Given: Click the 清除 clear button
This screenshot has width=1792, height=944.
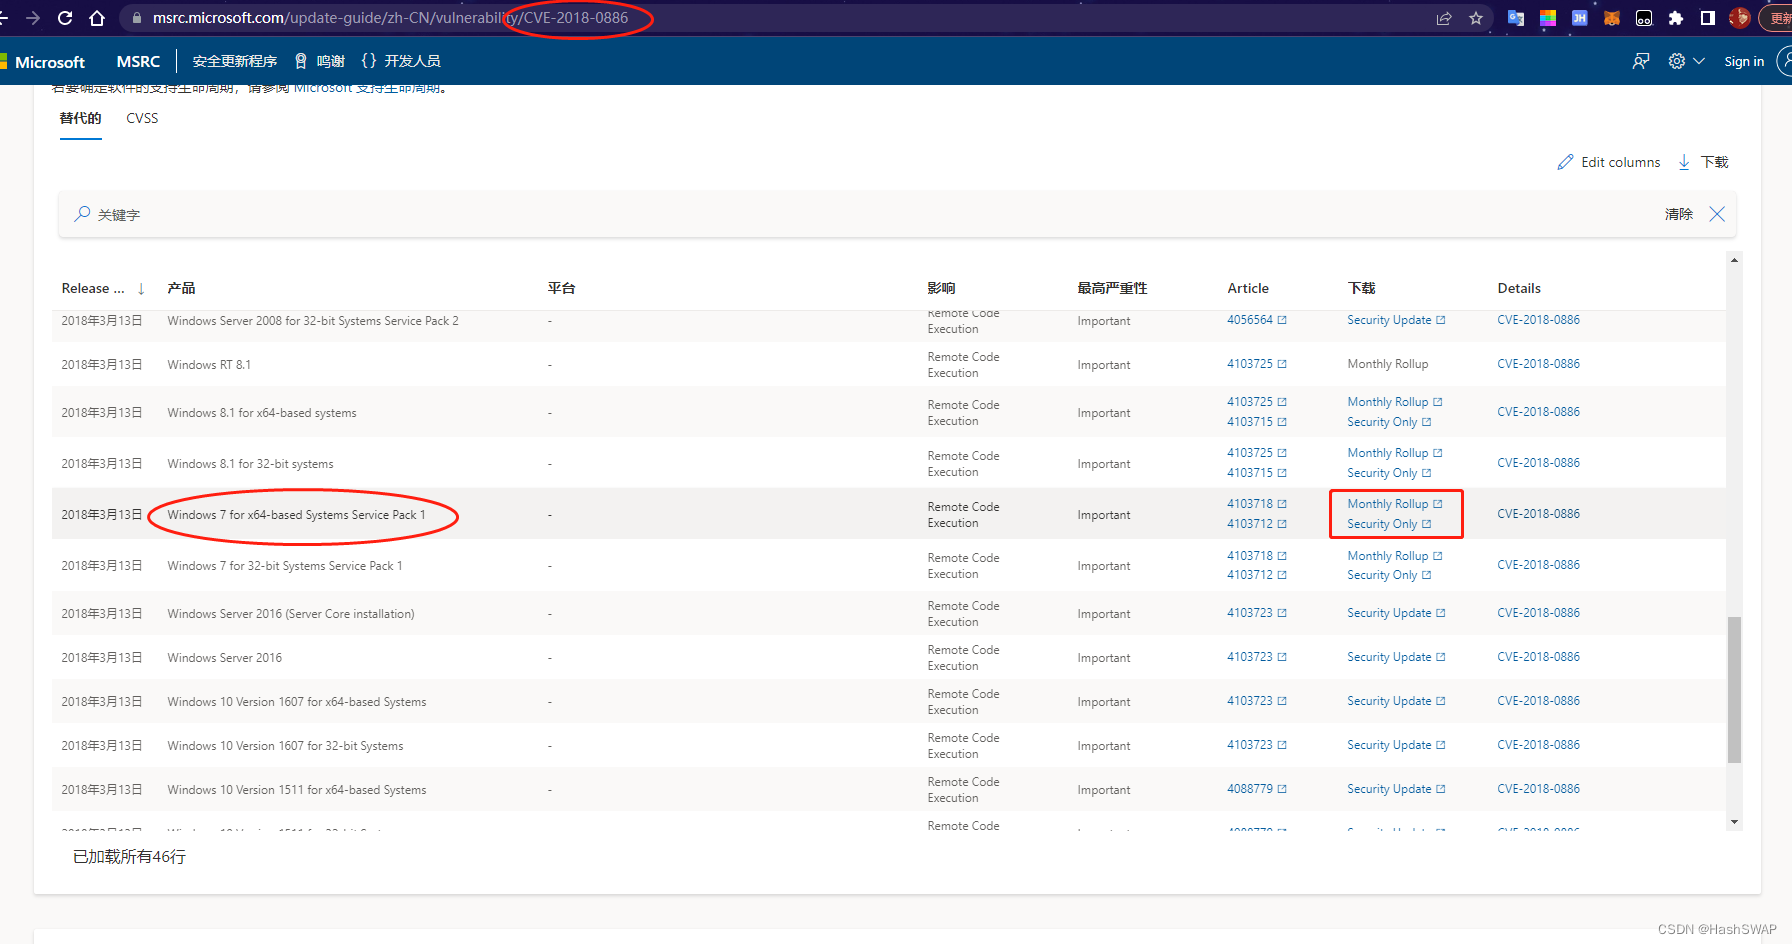Looking at the screenshot, I should pos(1679,214).
